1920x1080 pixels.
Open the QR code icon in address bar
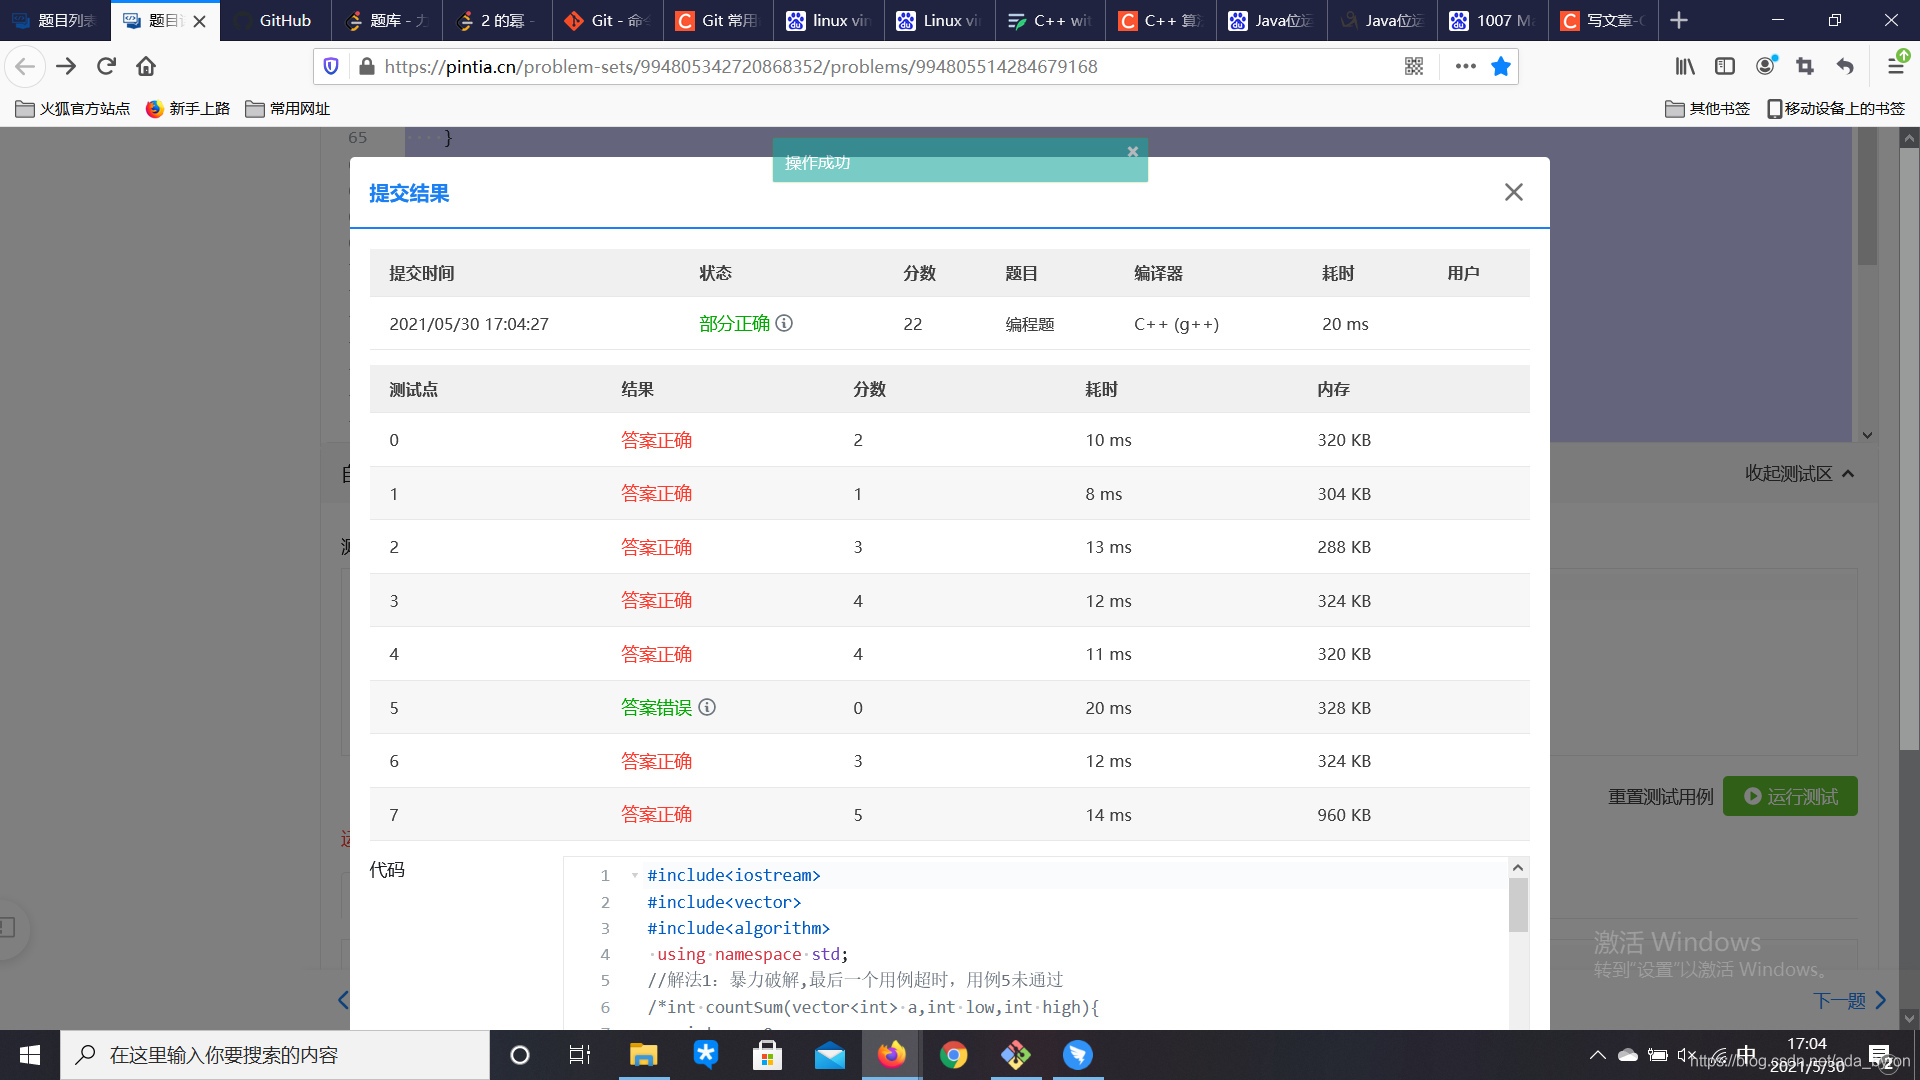point(1413,66)
